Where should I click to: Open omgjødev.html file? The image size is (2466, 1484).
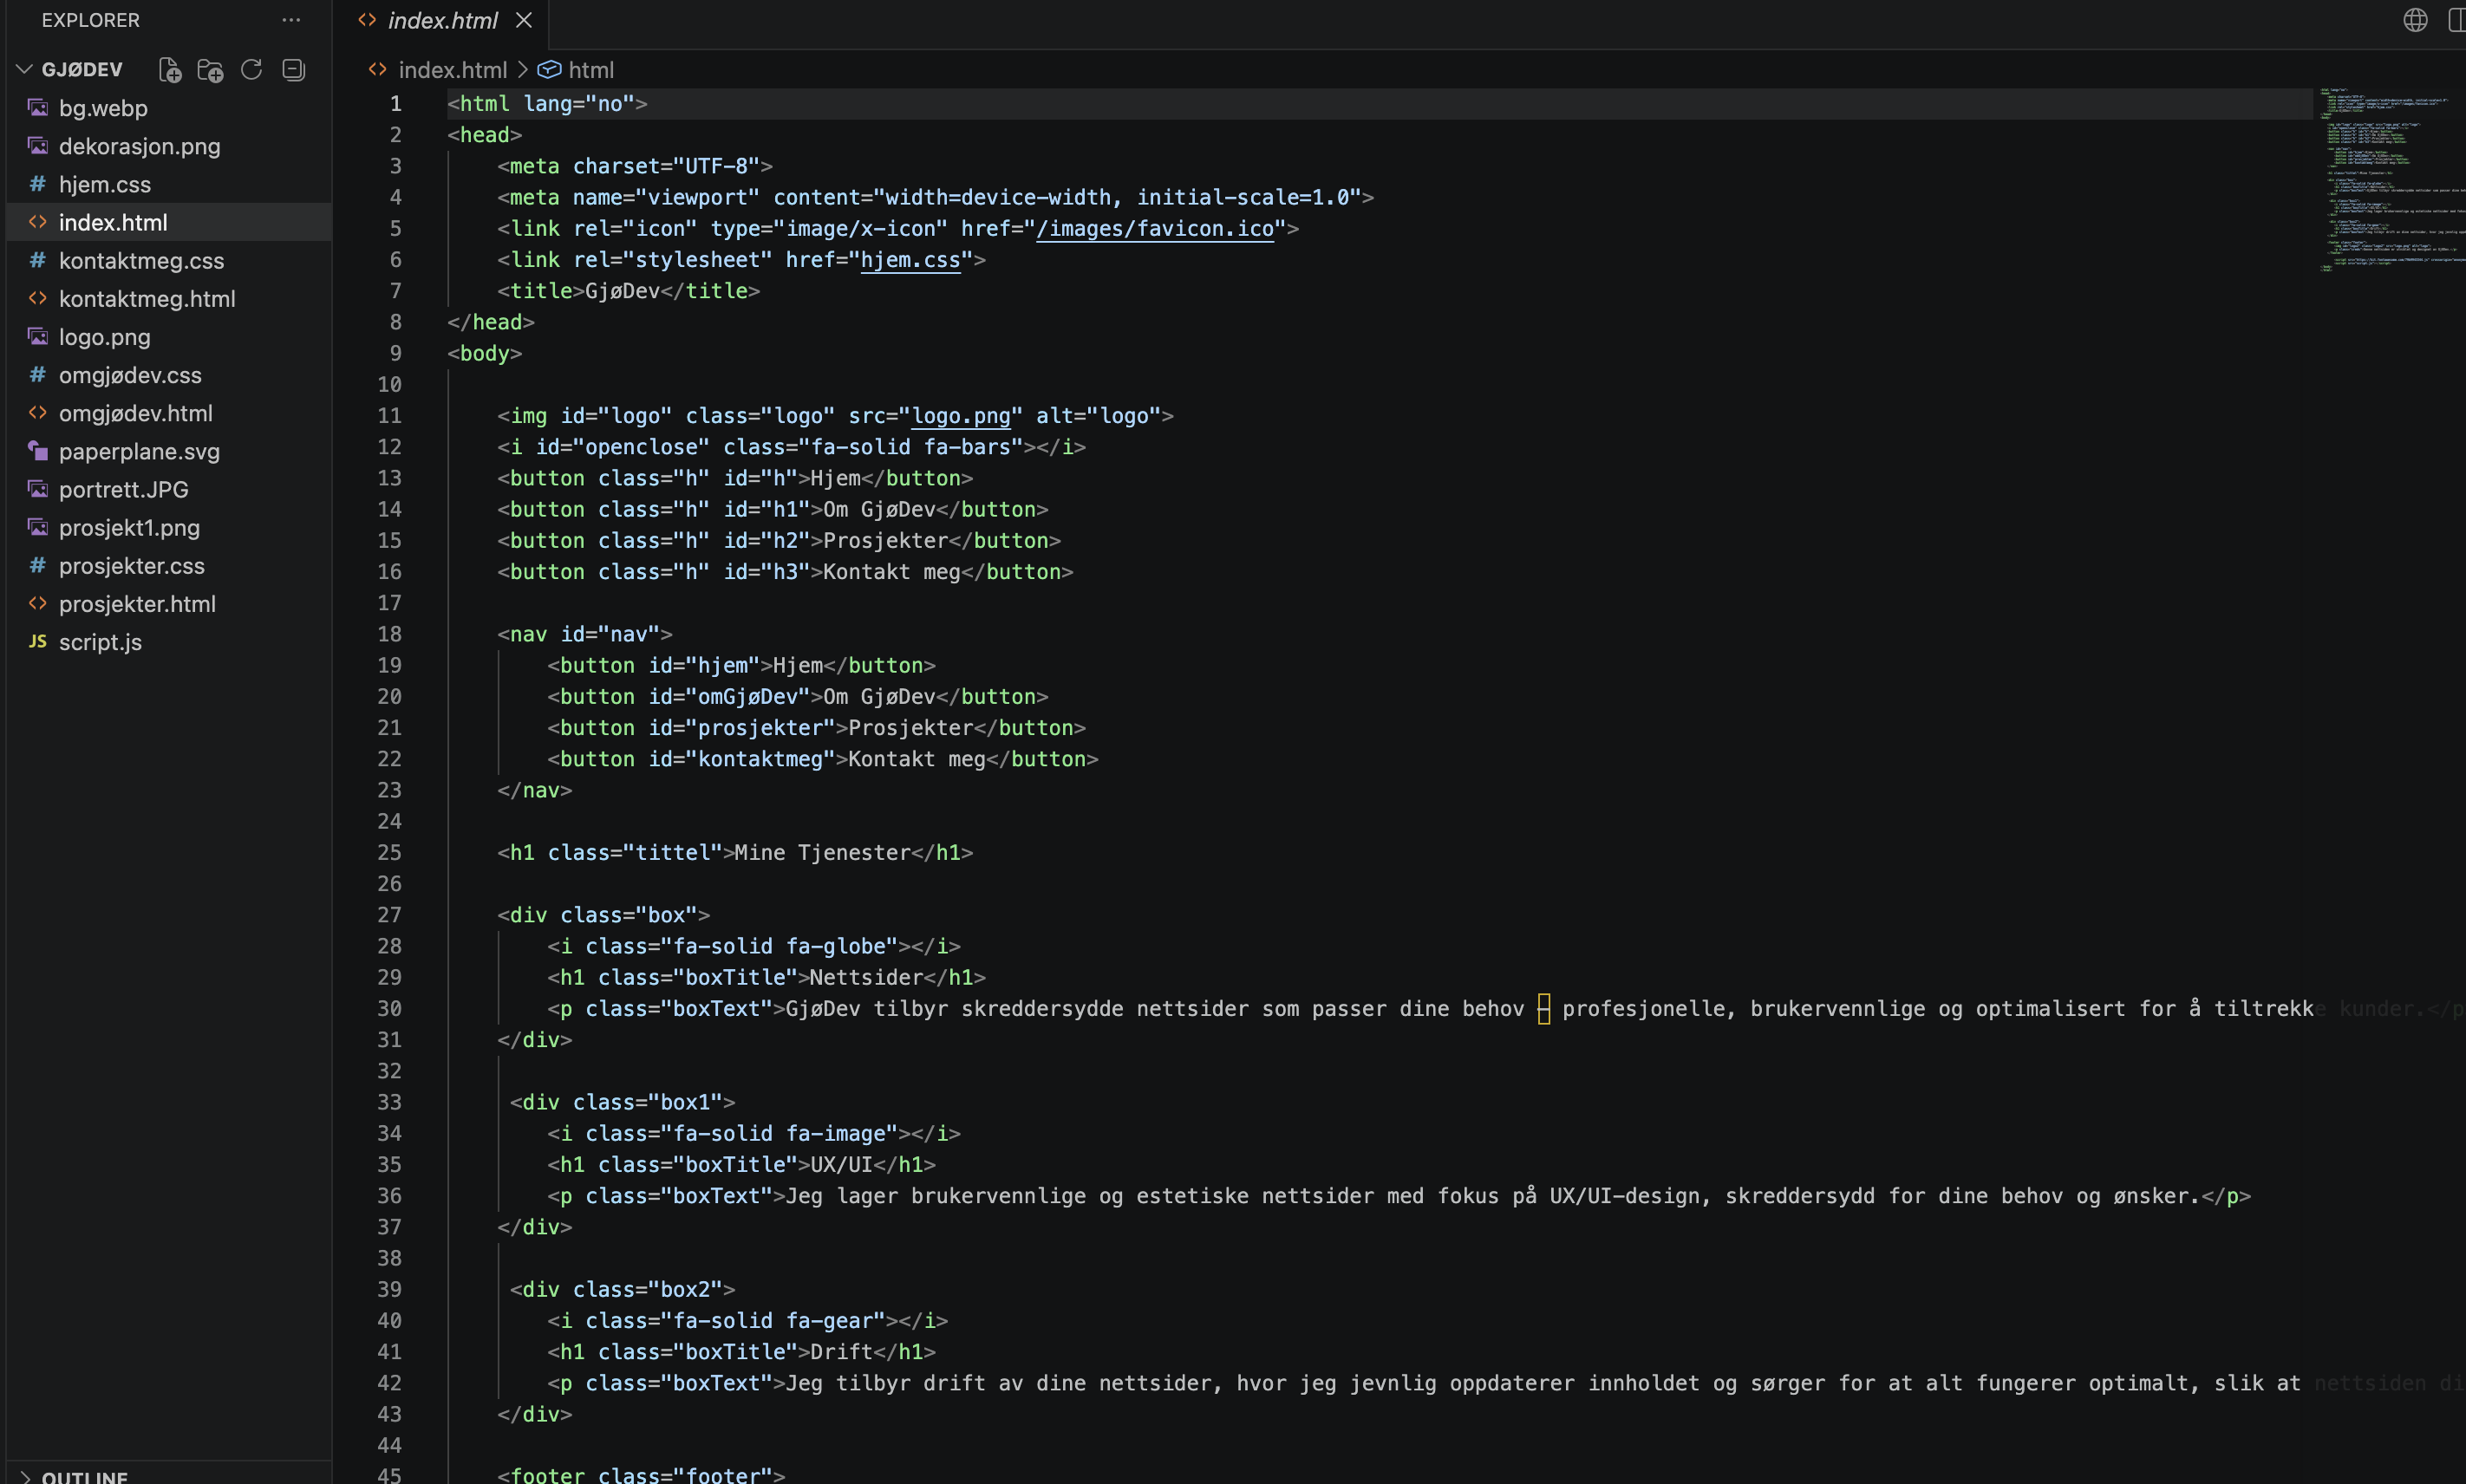[x=169, y=413]
